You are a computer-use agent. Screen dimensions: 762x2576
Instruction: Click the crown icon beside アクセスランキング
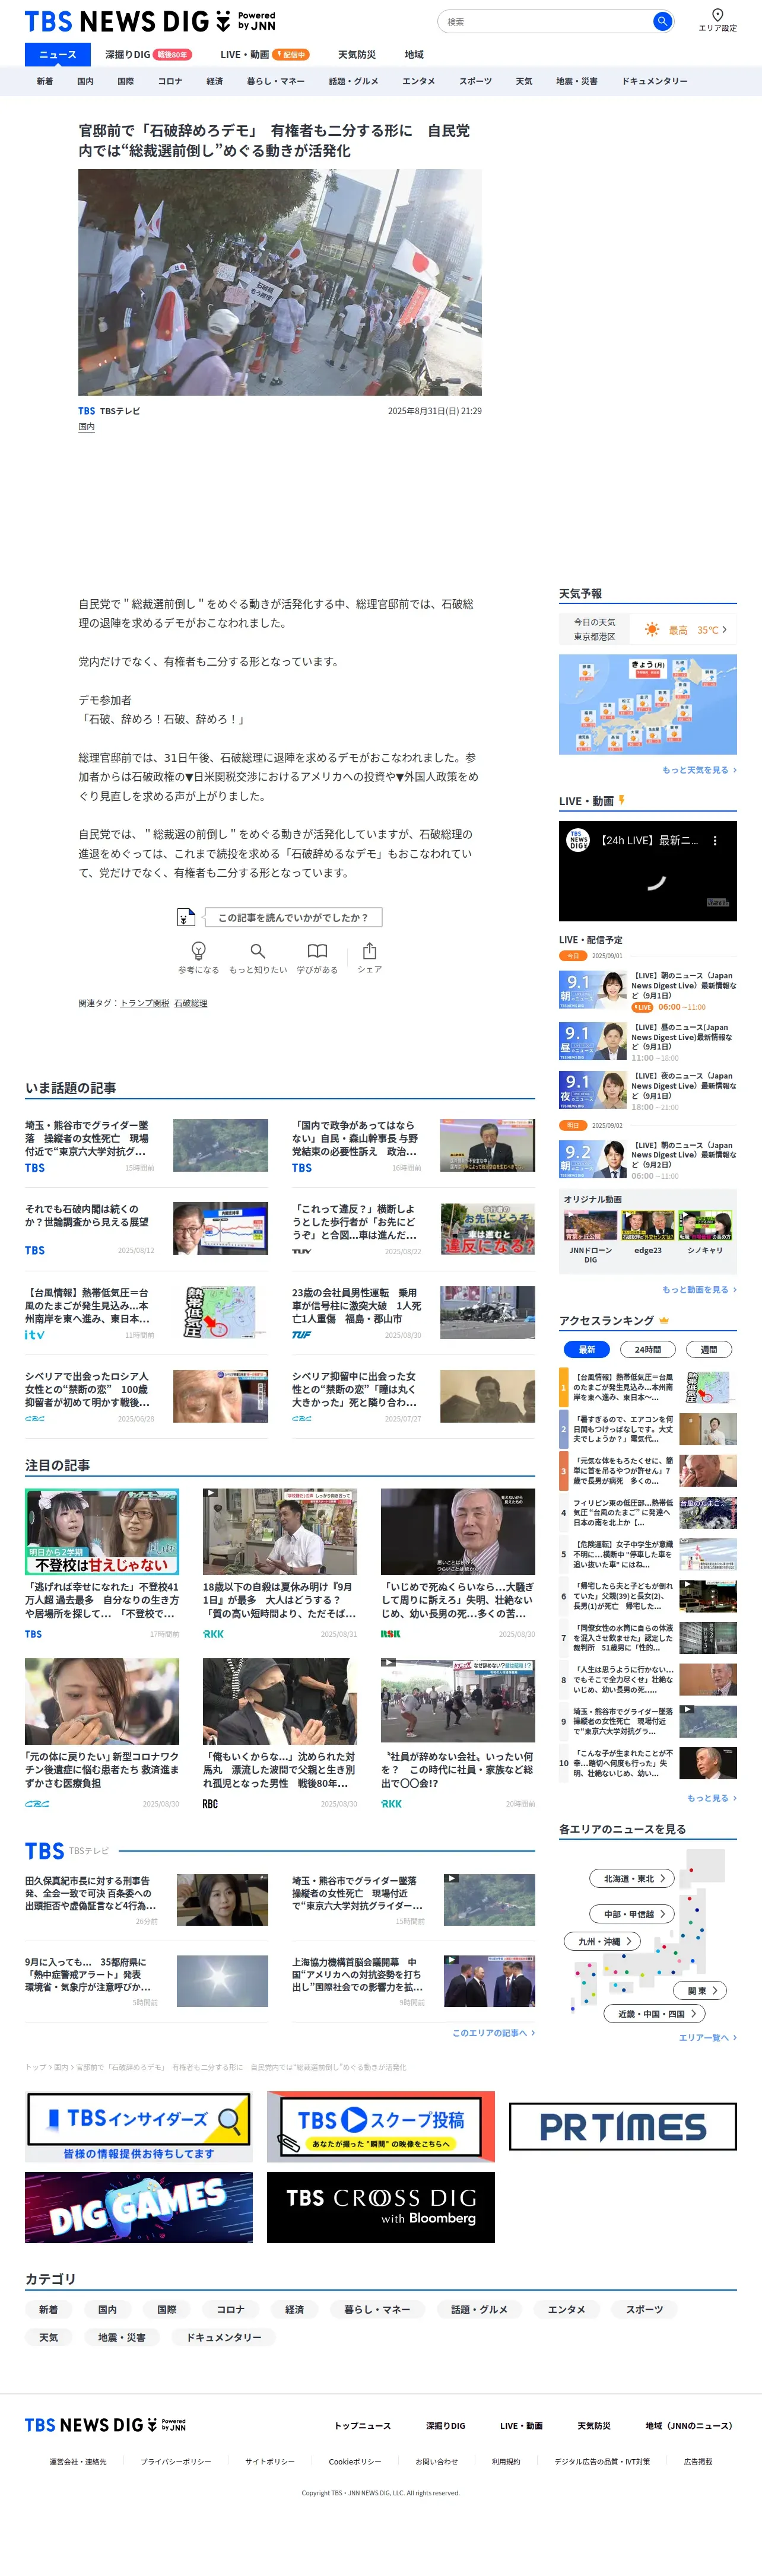(x=664, y=1320)
